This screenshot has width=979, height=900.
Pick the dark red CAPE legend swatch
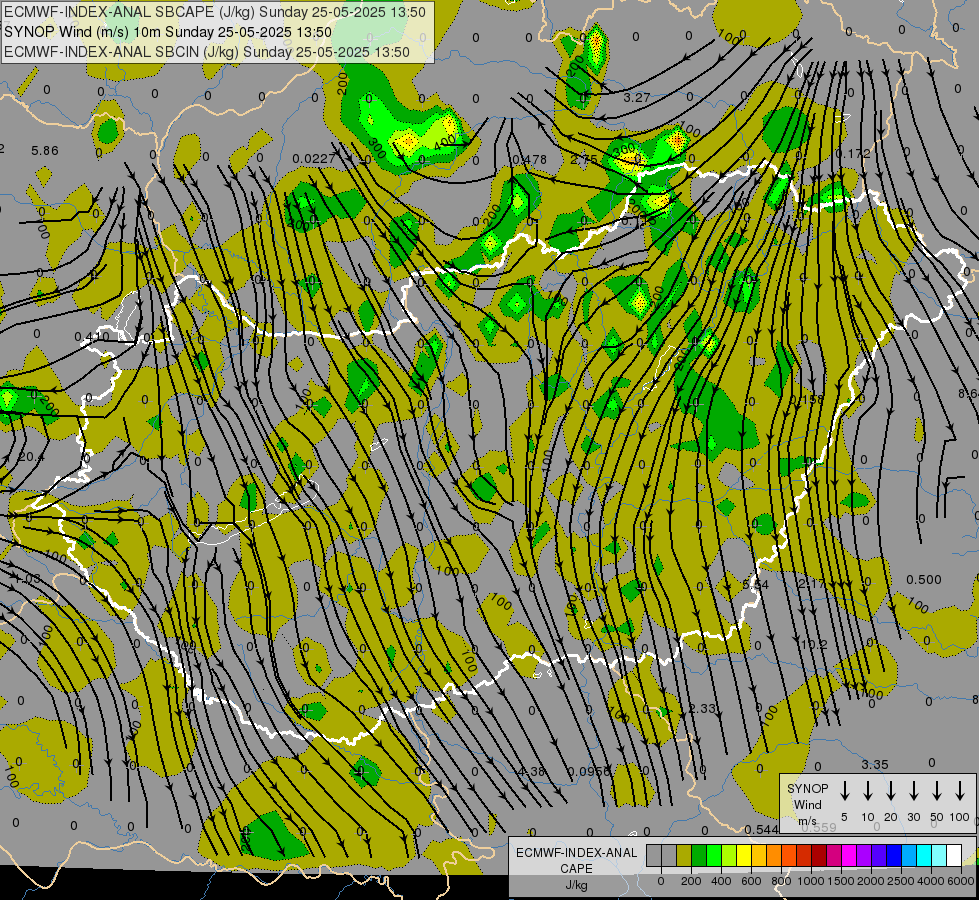819,856
